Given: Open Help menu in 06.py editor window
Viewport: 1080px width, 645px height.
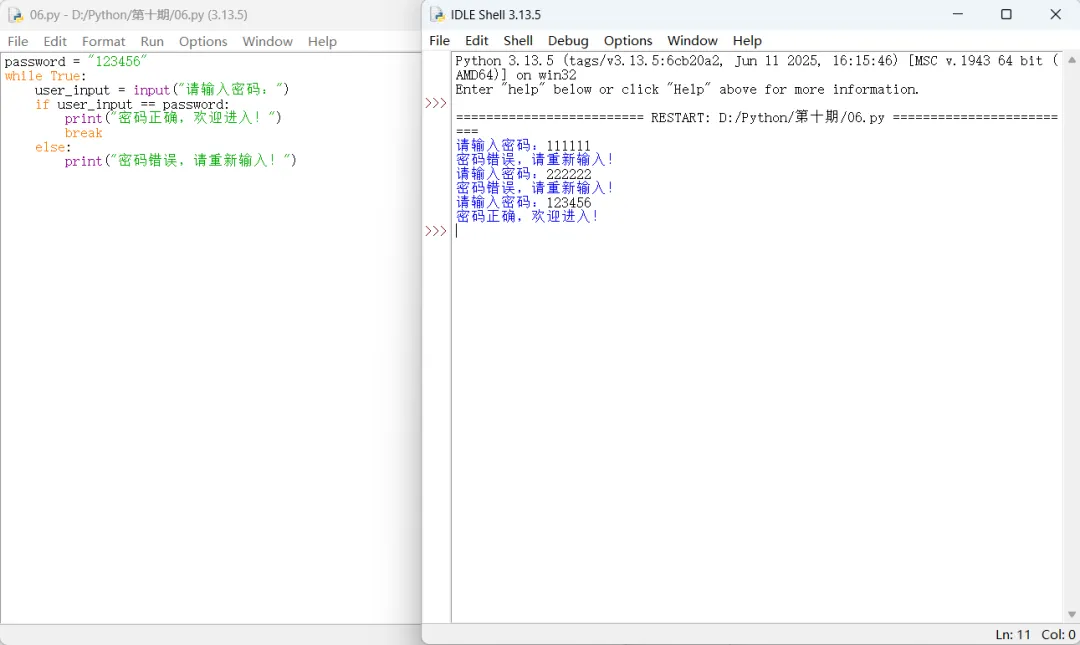Looking at the screenshot, I should [x=322, y=41].
